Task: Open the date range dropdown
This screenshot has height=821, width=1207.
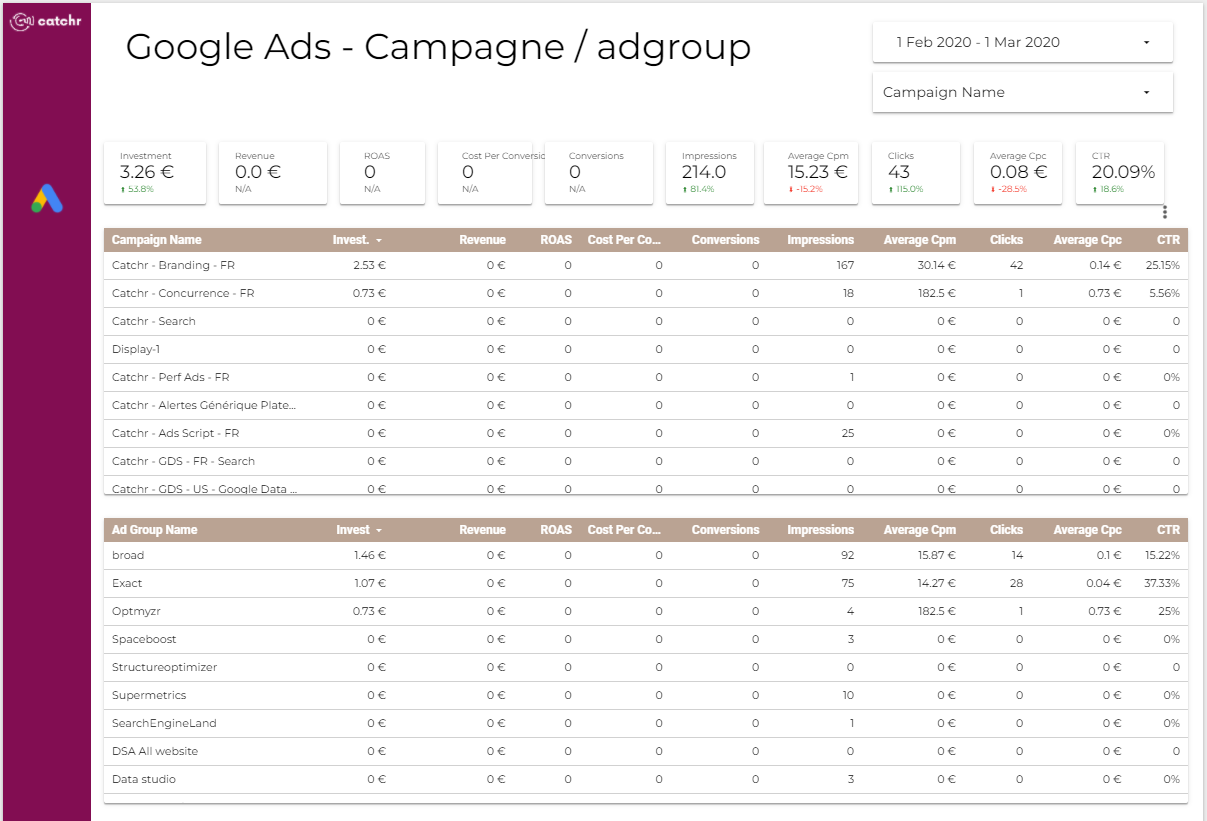Action: coord(1022,43)
